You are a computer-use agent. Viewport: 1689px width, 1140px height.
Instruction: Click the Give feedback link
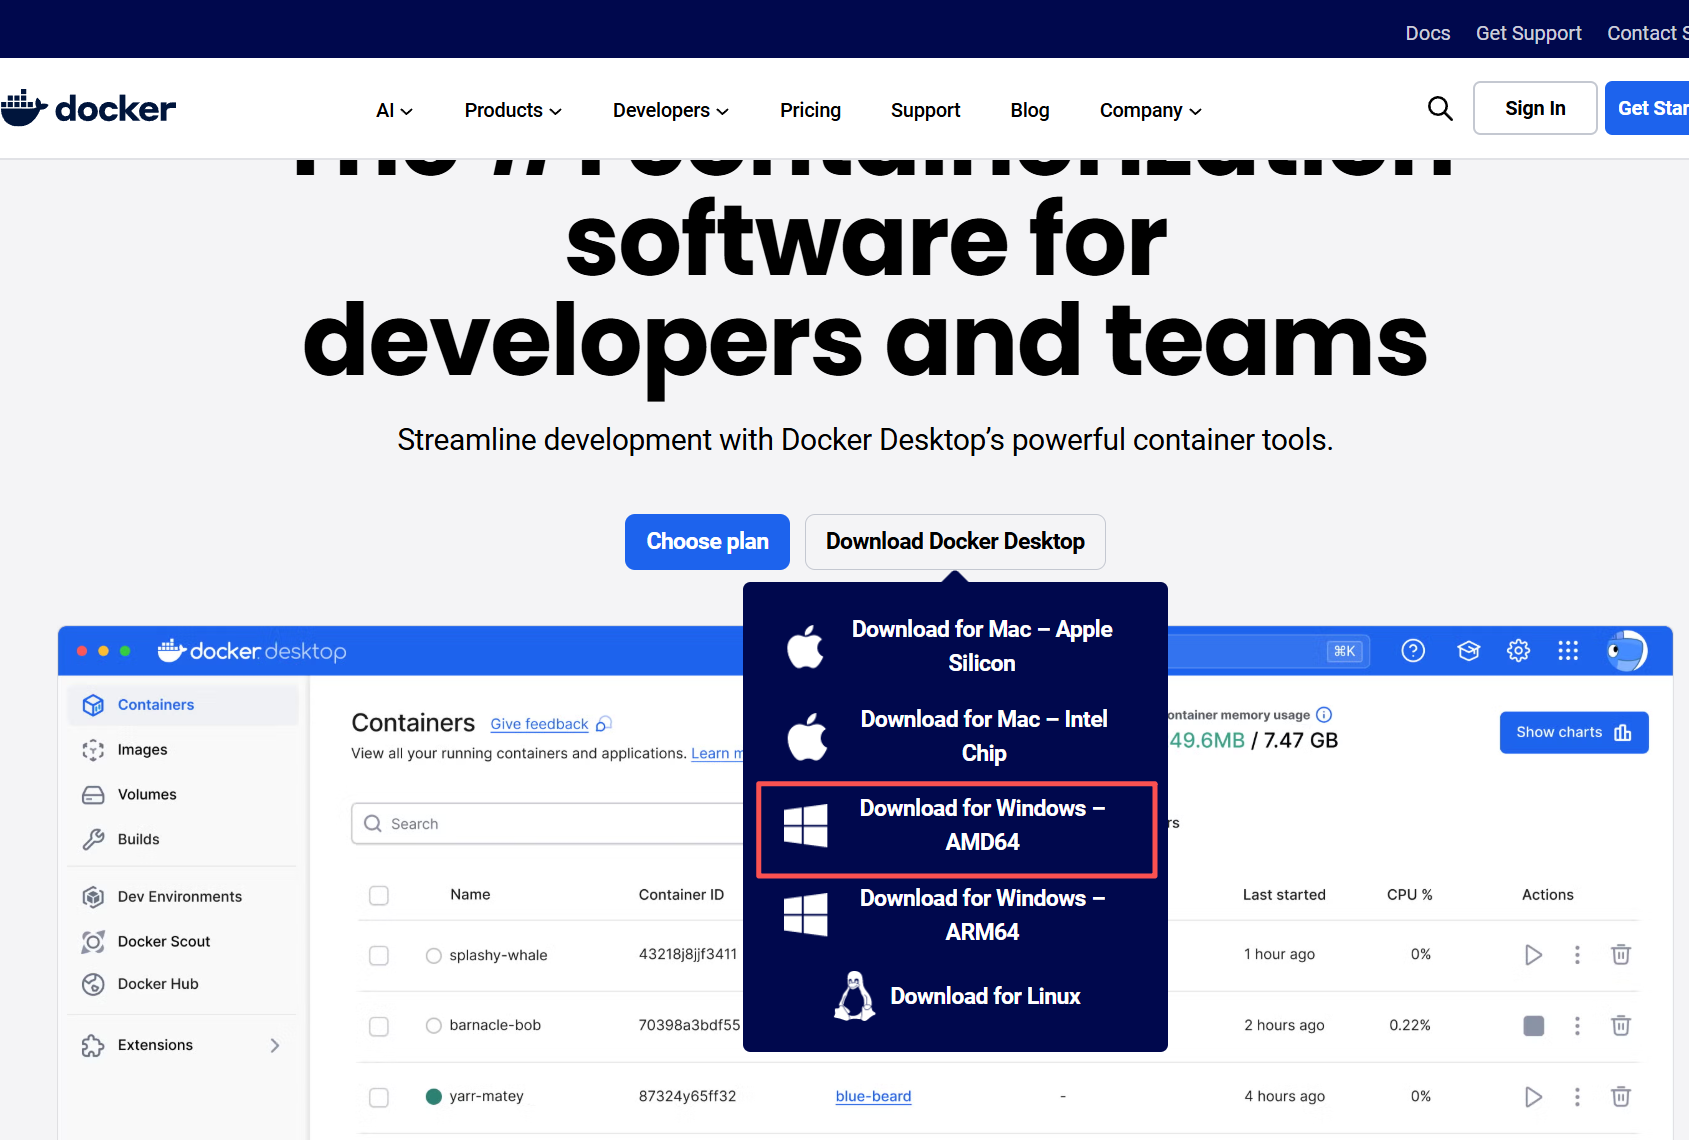539,724
